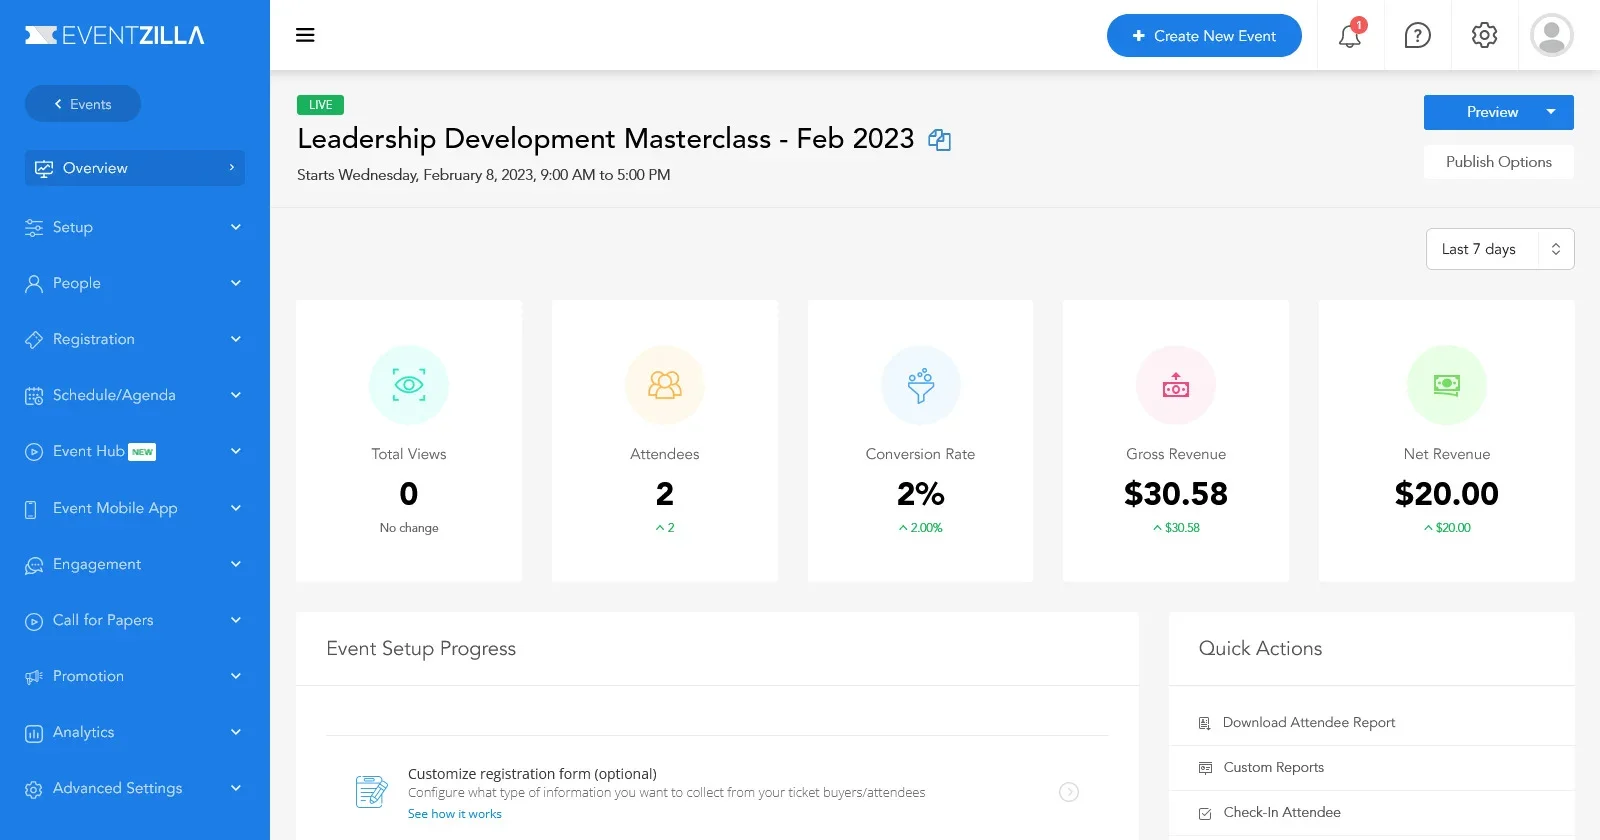This screenshot has height=840, width=1600.
Task: Click the copy icon beside event title
Action: 939,140
